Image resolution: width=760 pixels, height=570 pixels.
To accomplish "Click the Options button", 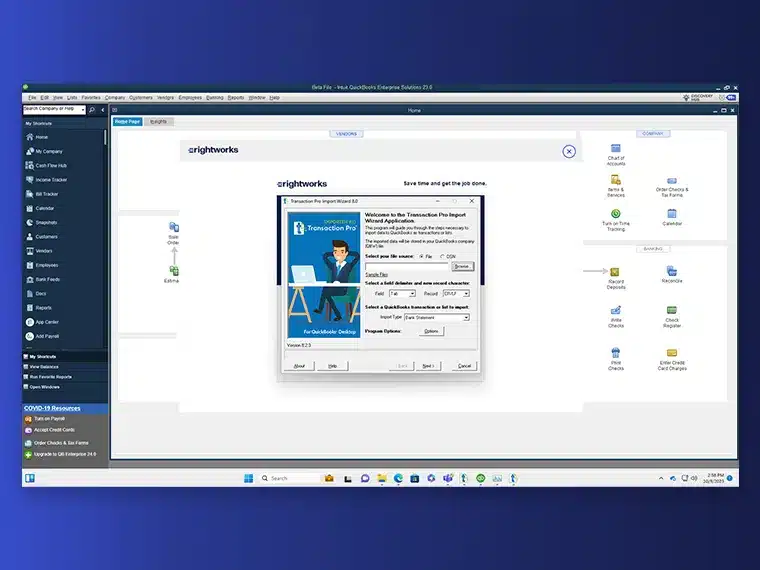I will tap(431, 332).
